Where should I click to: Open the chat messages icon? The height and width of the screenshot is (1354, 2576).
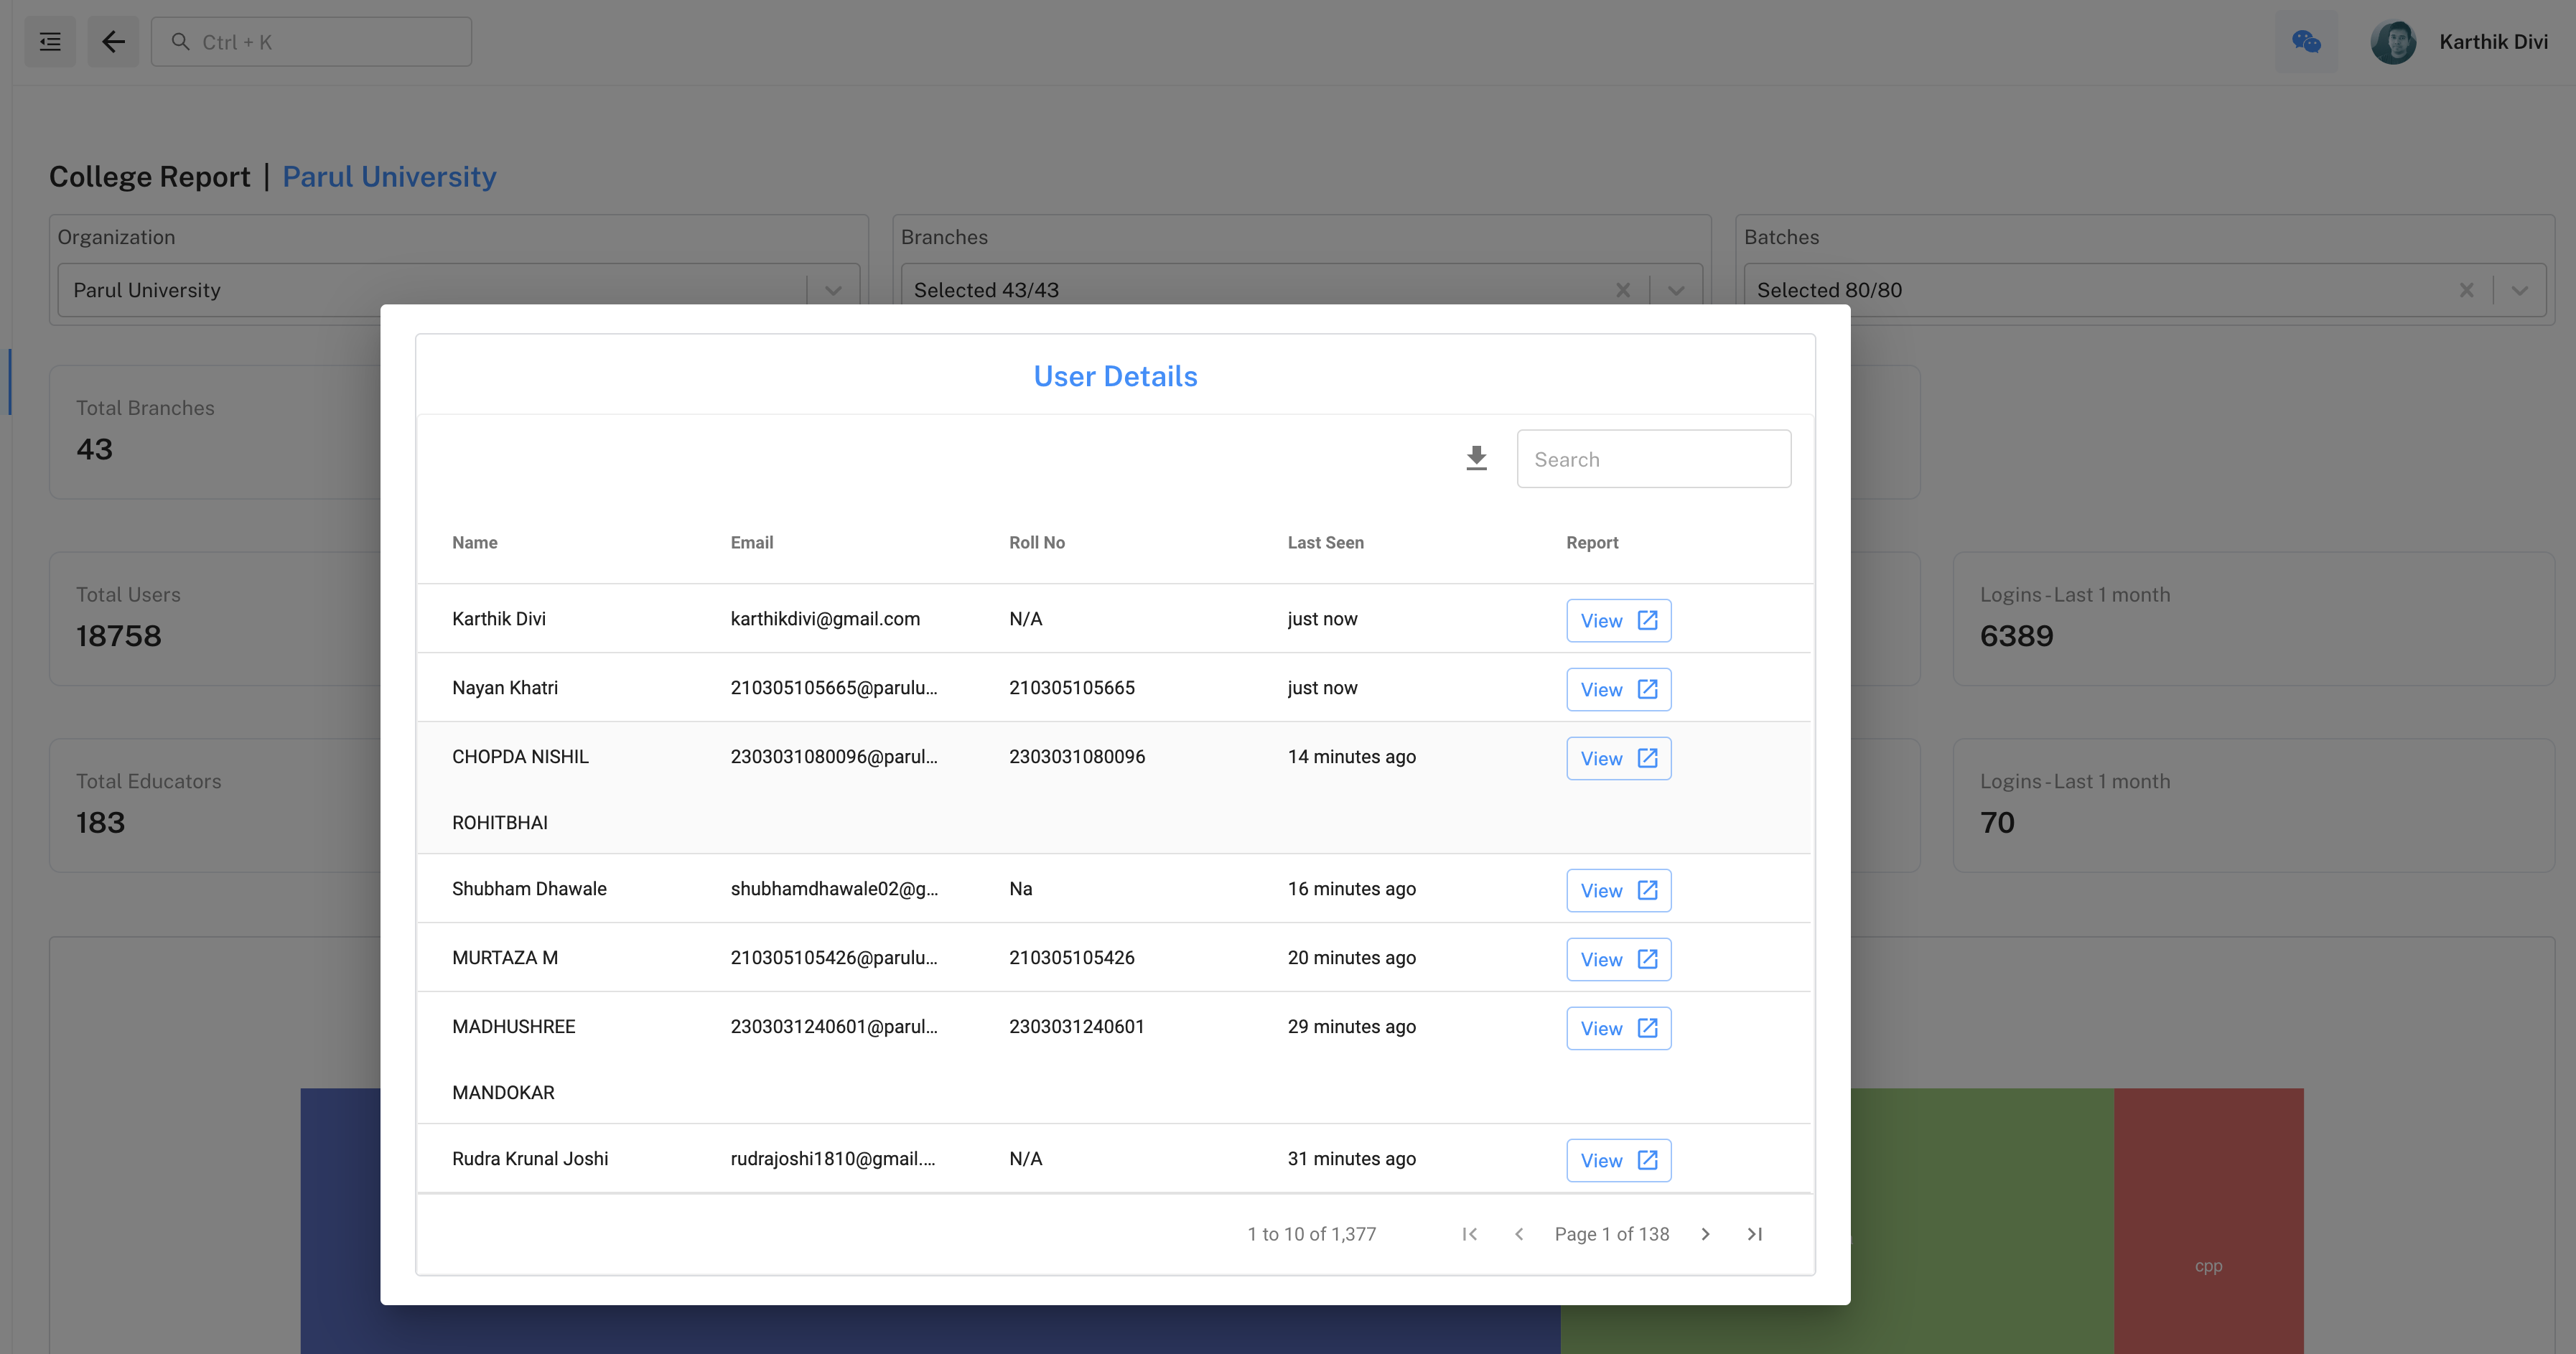(x=2306, y=42)
